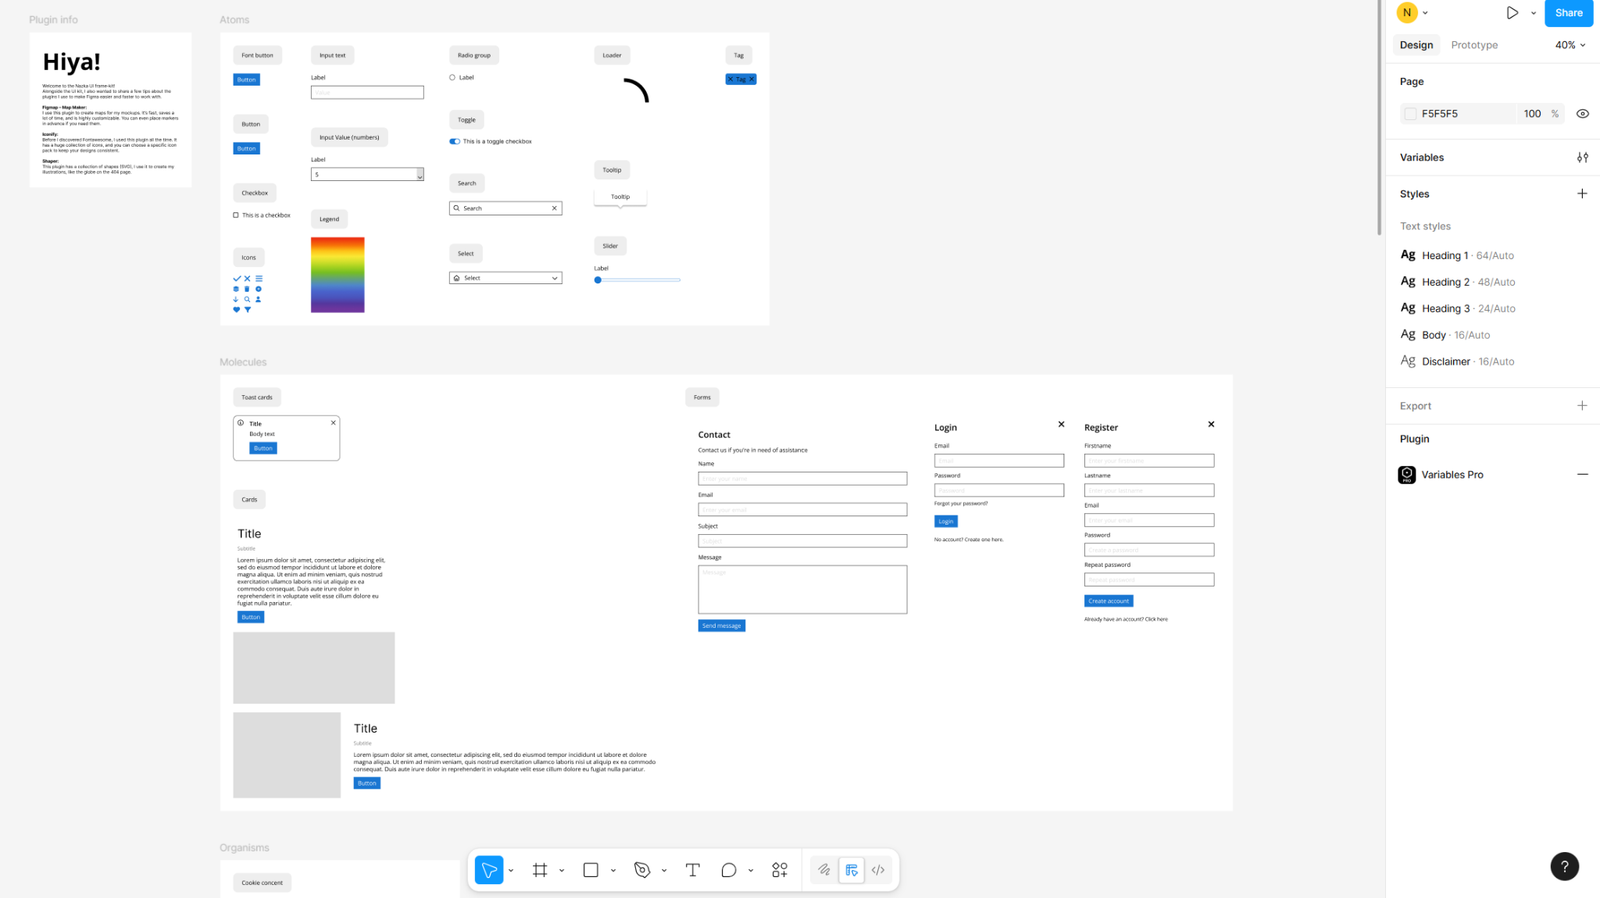Image resolution: width=1600 pixels, height=898 pixels.
Task: Expand the Move tool options arrow
Action: pyautogui.click(x=511, y=871)
